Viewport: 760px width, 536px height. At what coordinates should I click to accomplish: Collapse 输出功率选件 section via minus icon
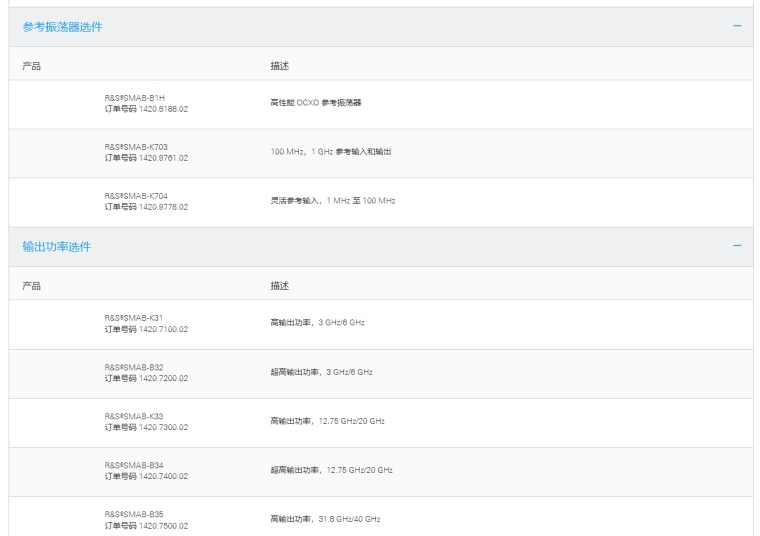point(737,246)
